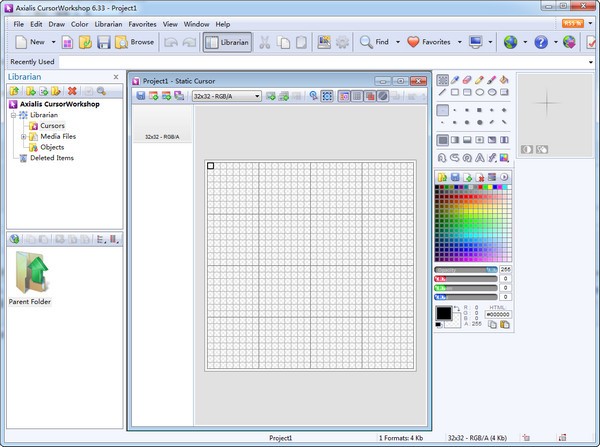Image resolution: width=600 pixels, height=447 pixels.
Task: Adjust the Opacity slider
Action: pos(466,270)
